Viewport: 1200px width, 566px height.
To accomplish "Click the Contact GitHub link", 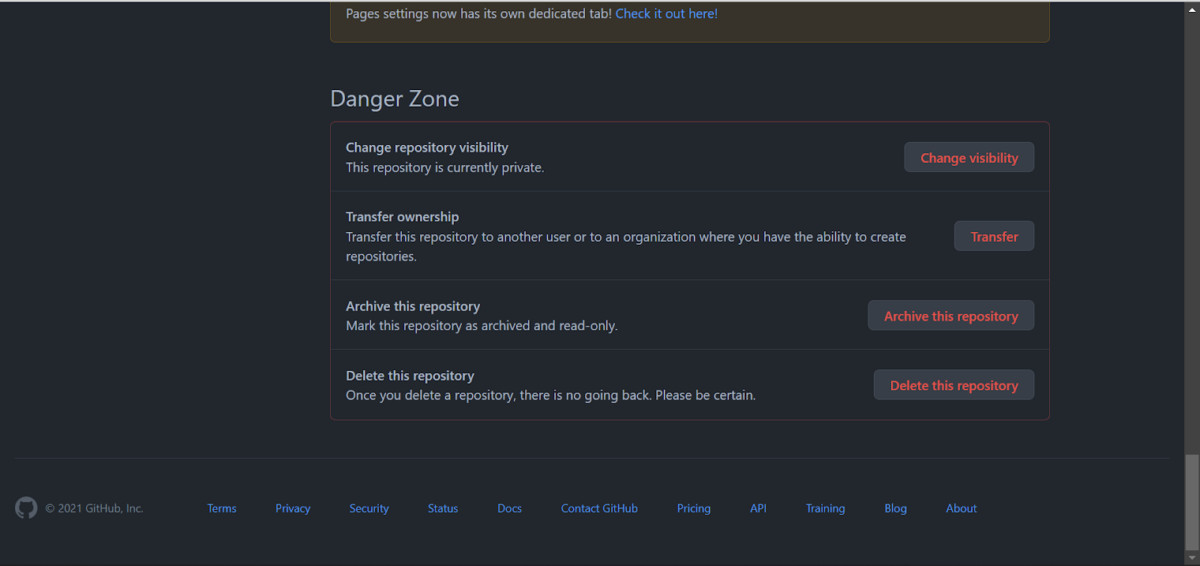I will pyautogui.click(x=599, y=508).
